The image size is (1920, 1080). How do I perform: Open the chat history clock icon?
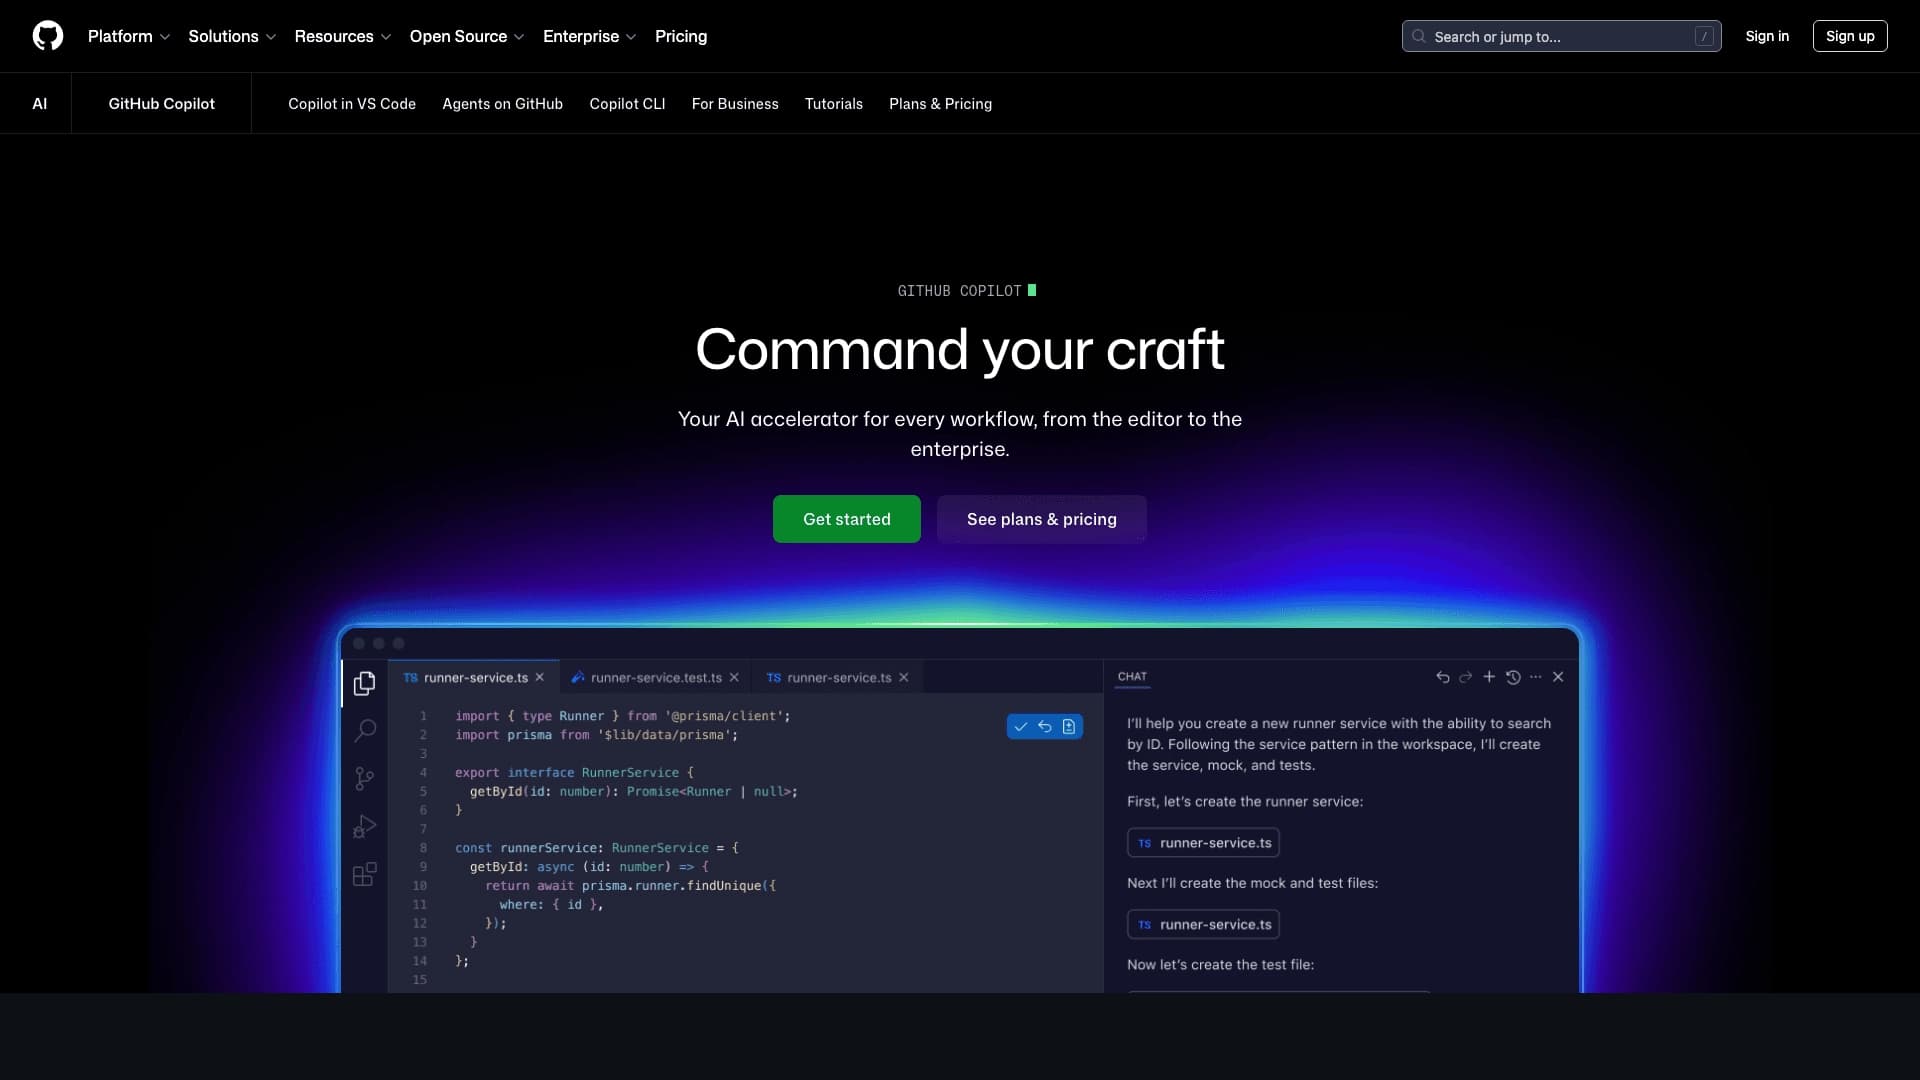point(1513,677)
